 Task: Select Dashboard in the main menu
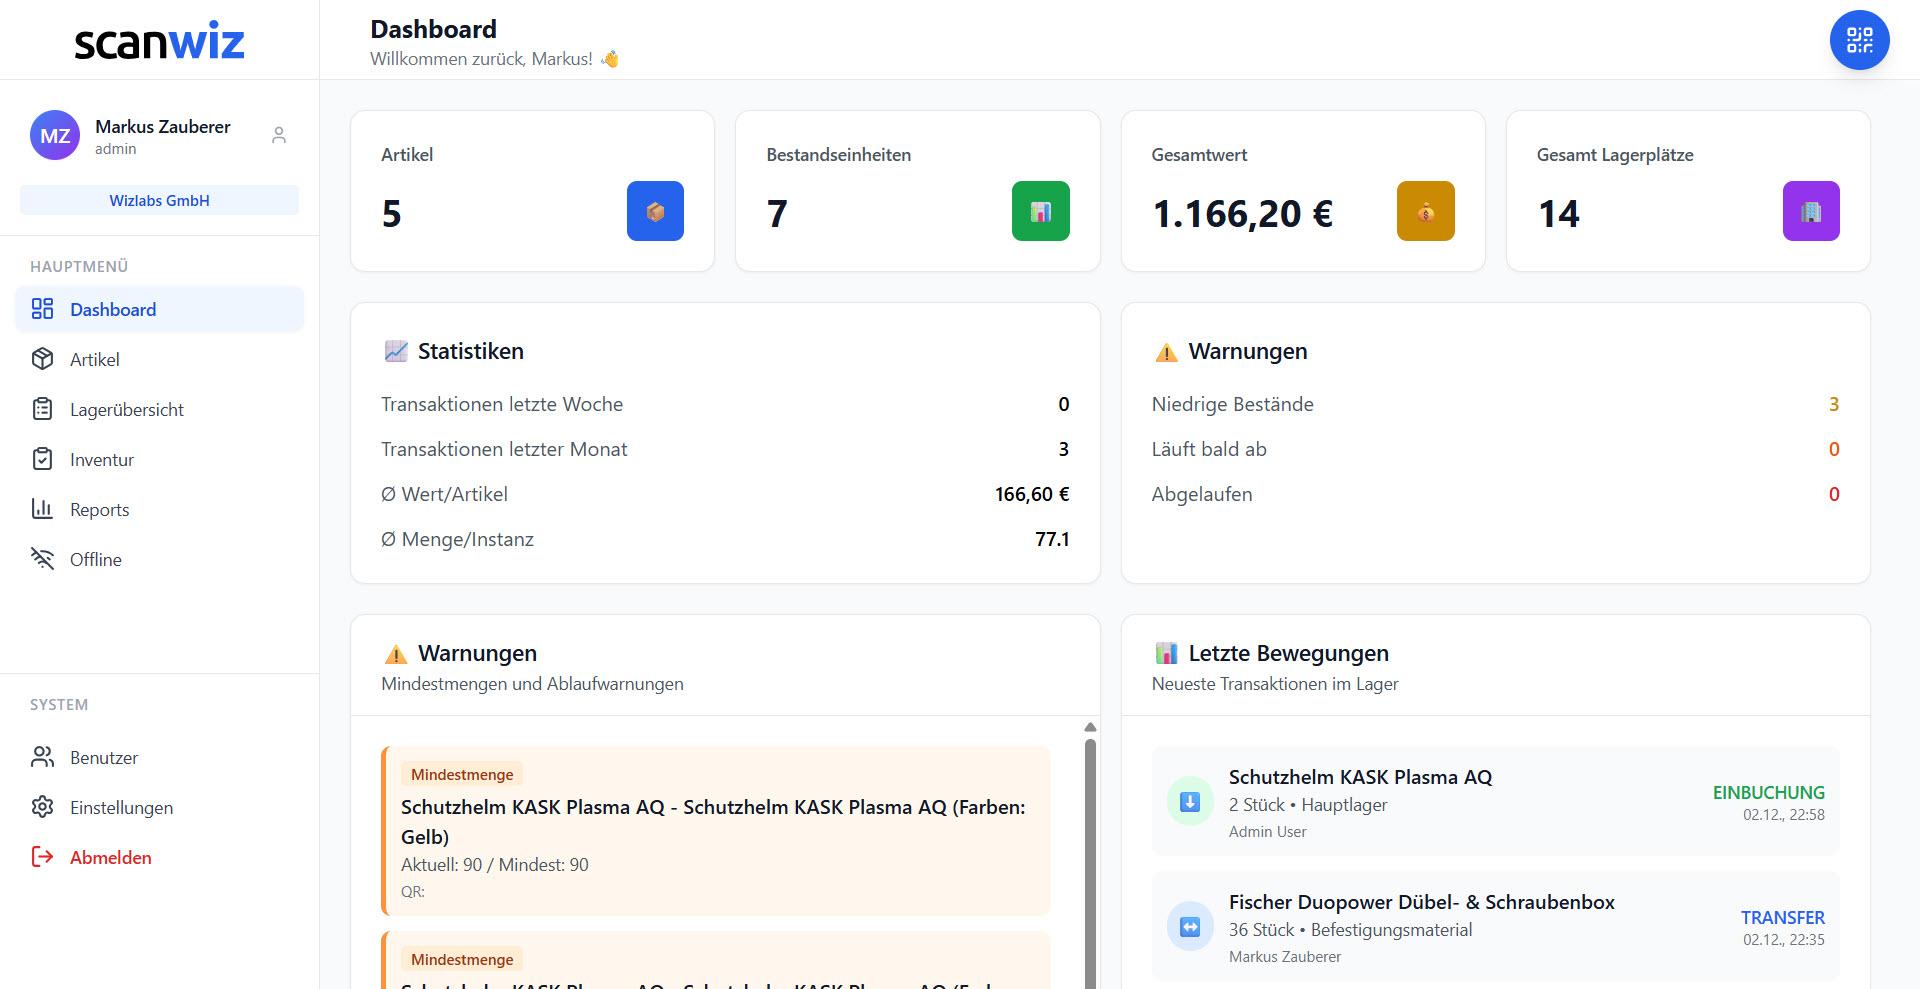pos(112,309)
